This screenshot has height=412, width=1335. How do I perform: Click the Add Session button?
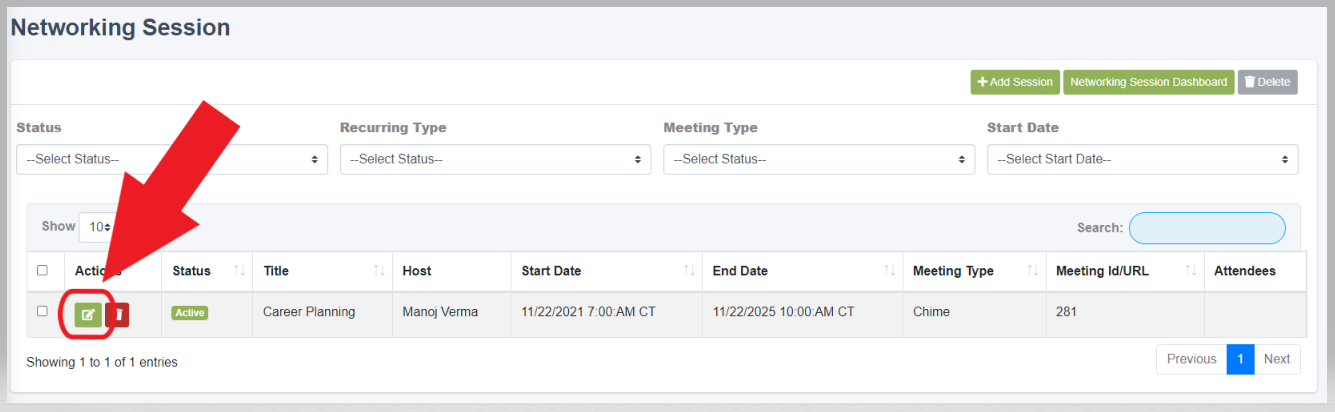[1015, 82]
